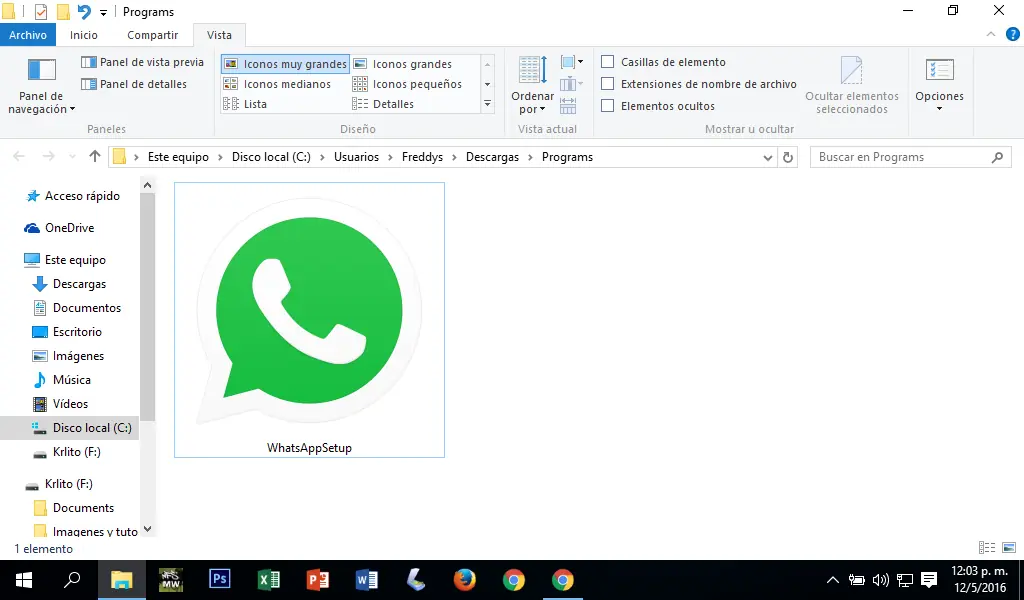The height and width of the screenshot is (600, 1024).
Task: Switch to Lista layout
Action: point(245,104)
